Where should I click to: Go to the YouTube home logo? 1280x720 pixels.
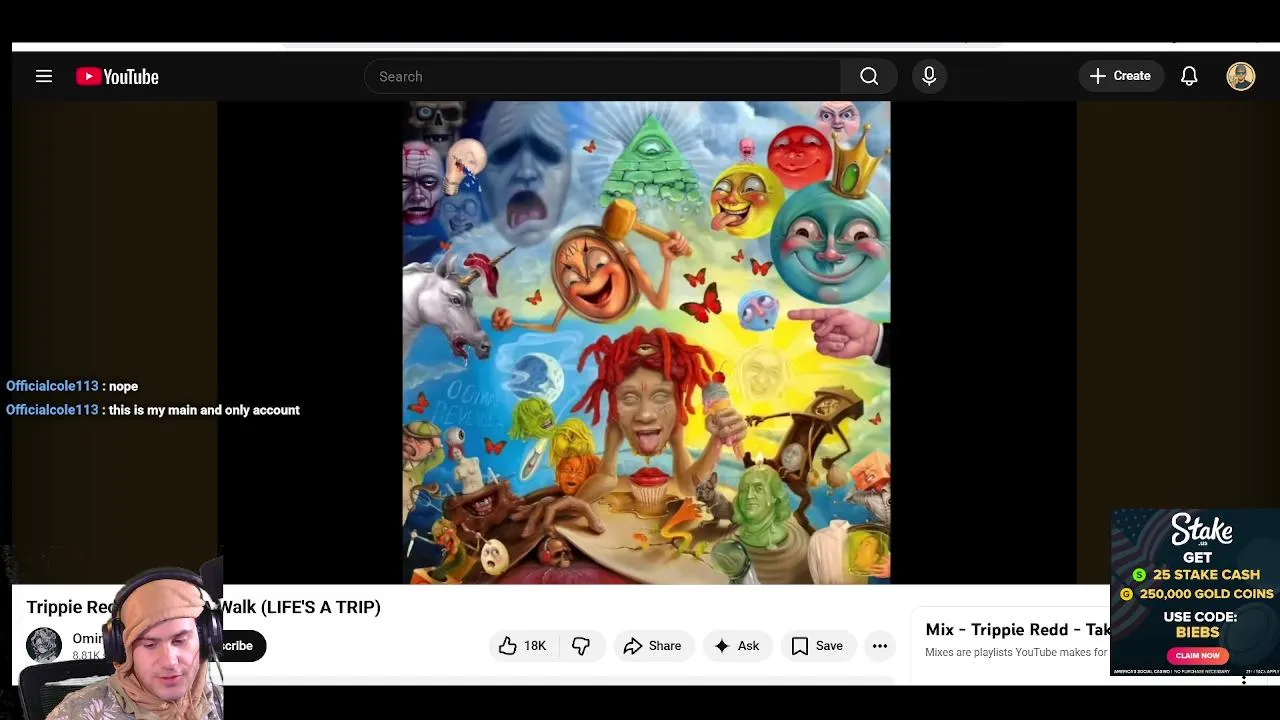pos(117,77)
